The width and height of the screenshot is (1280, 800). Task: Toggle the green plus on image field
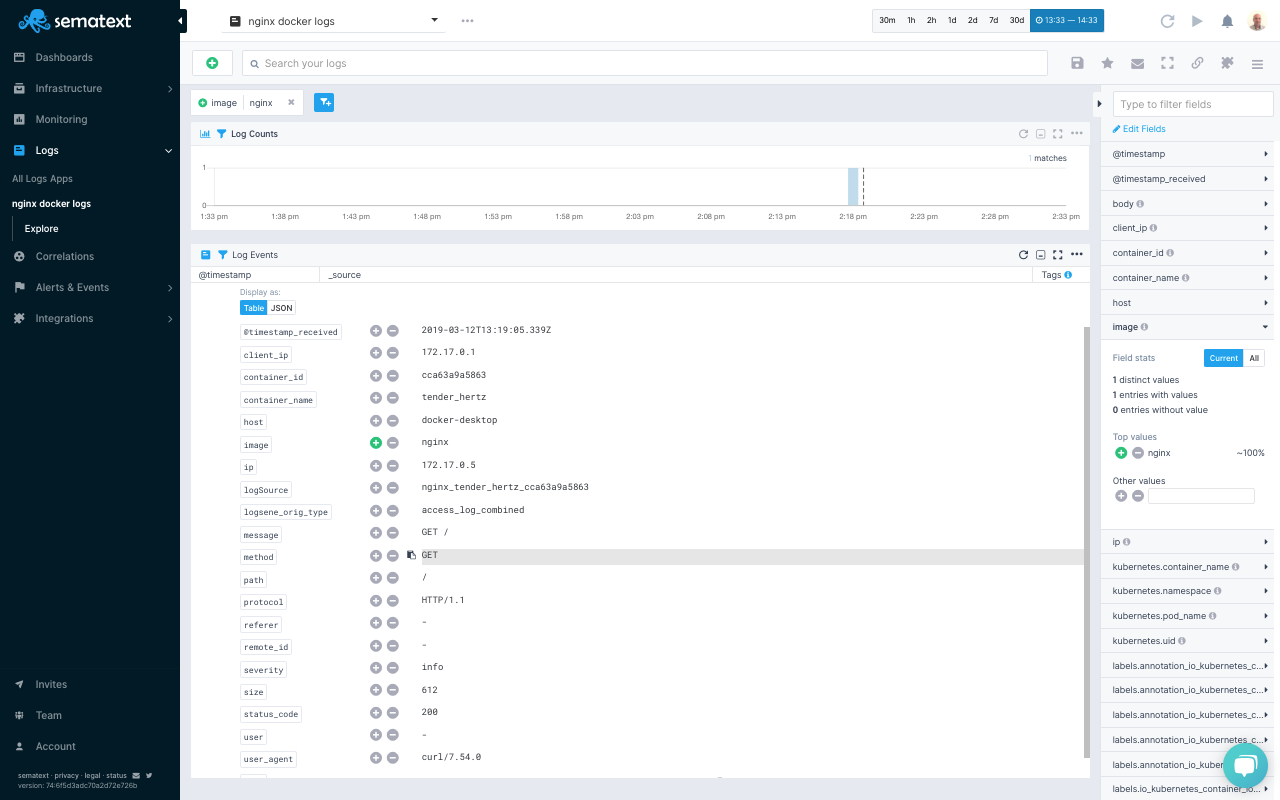coord(376,443)
